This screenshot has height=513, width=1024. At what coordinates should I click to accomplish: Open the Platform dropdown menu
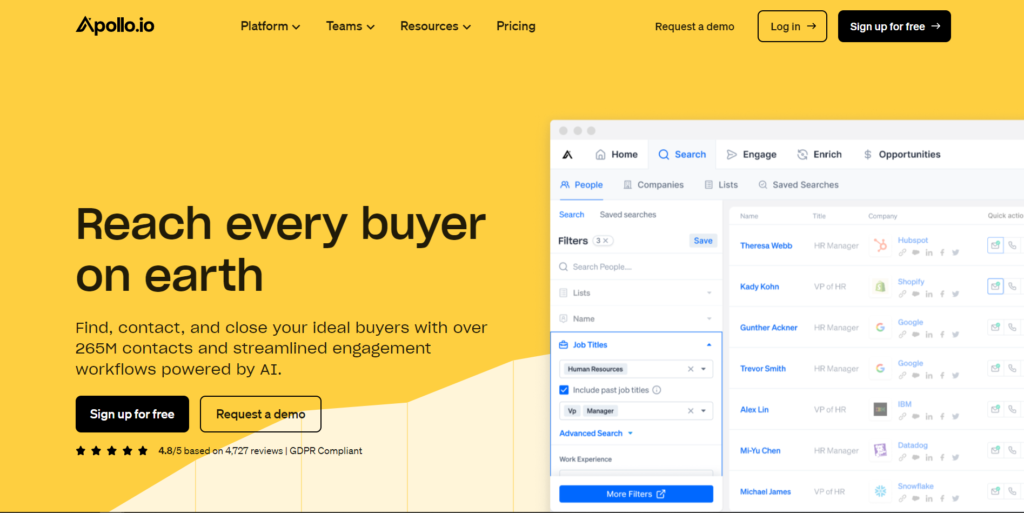click(x=270, y=26)
